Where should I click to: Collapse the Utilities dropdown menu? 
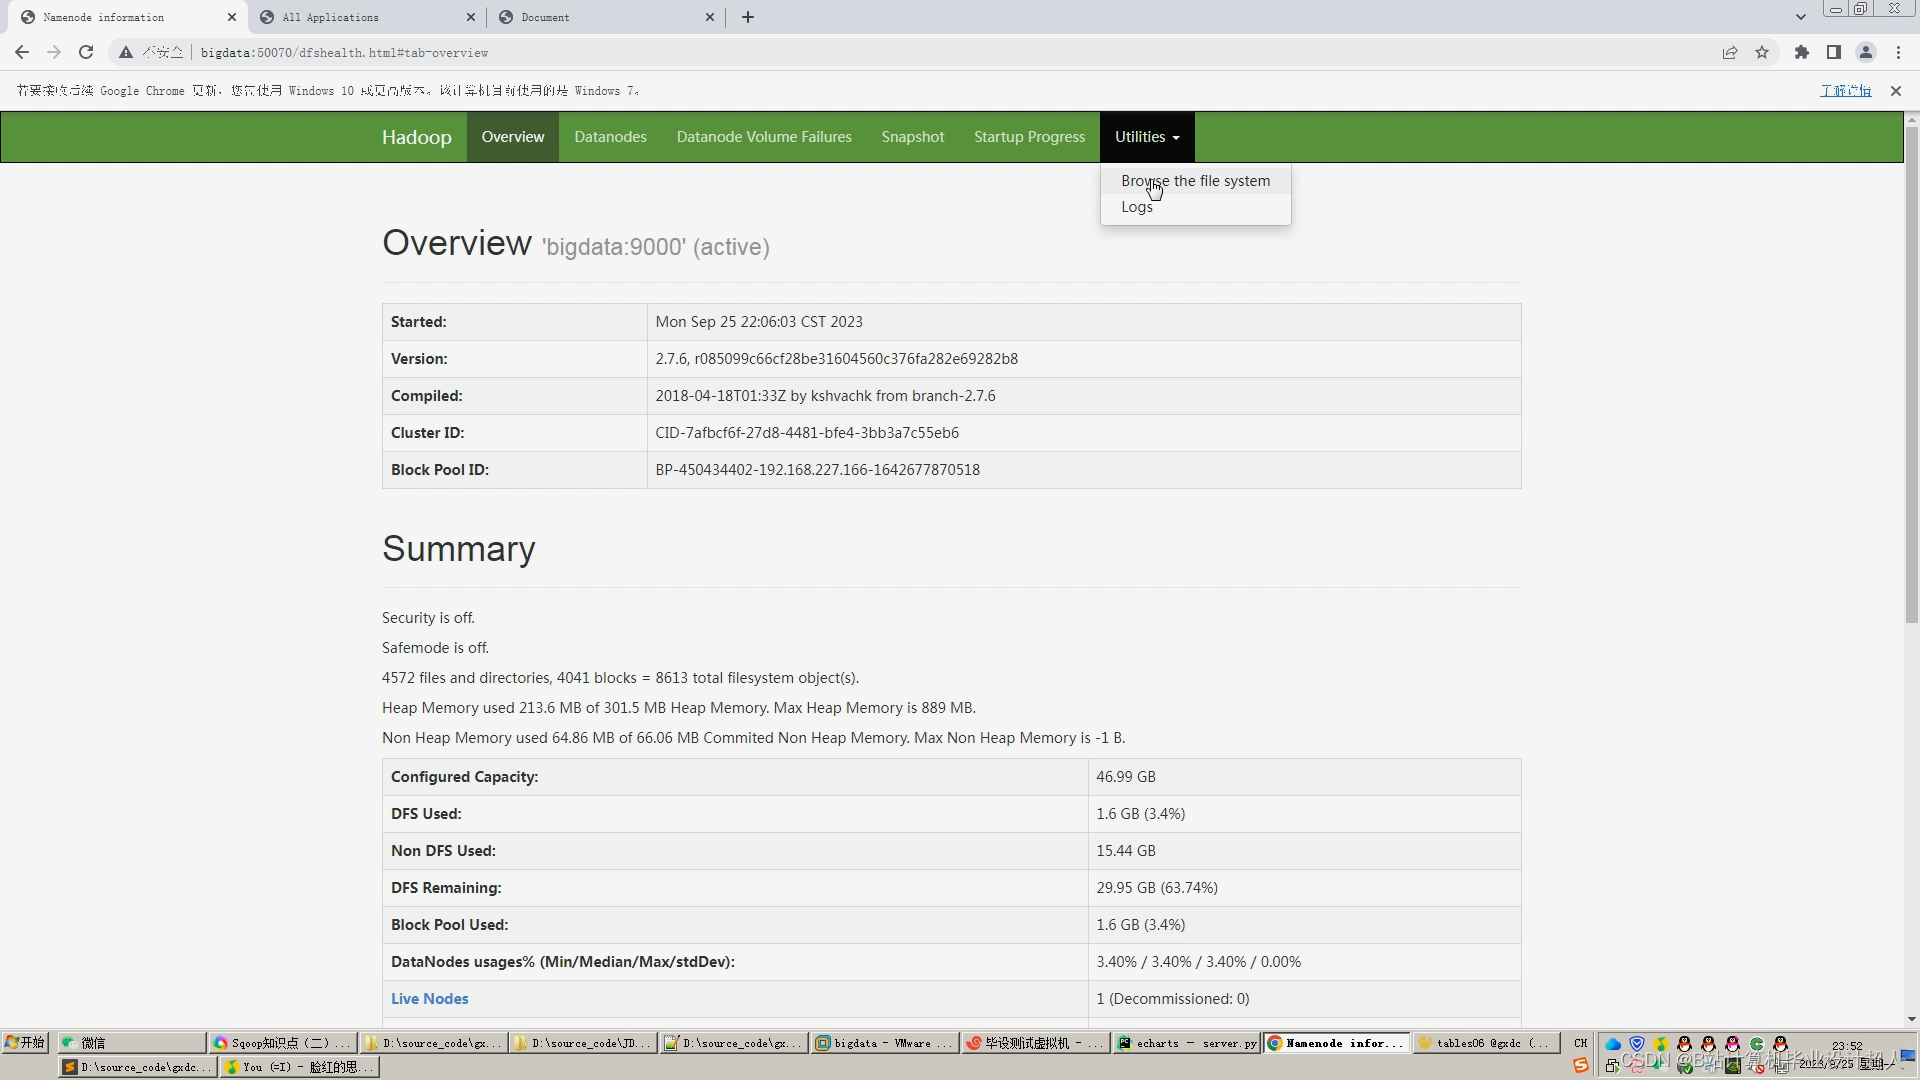(x=1147, y=137)
